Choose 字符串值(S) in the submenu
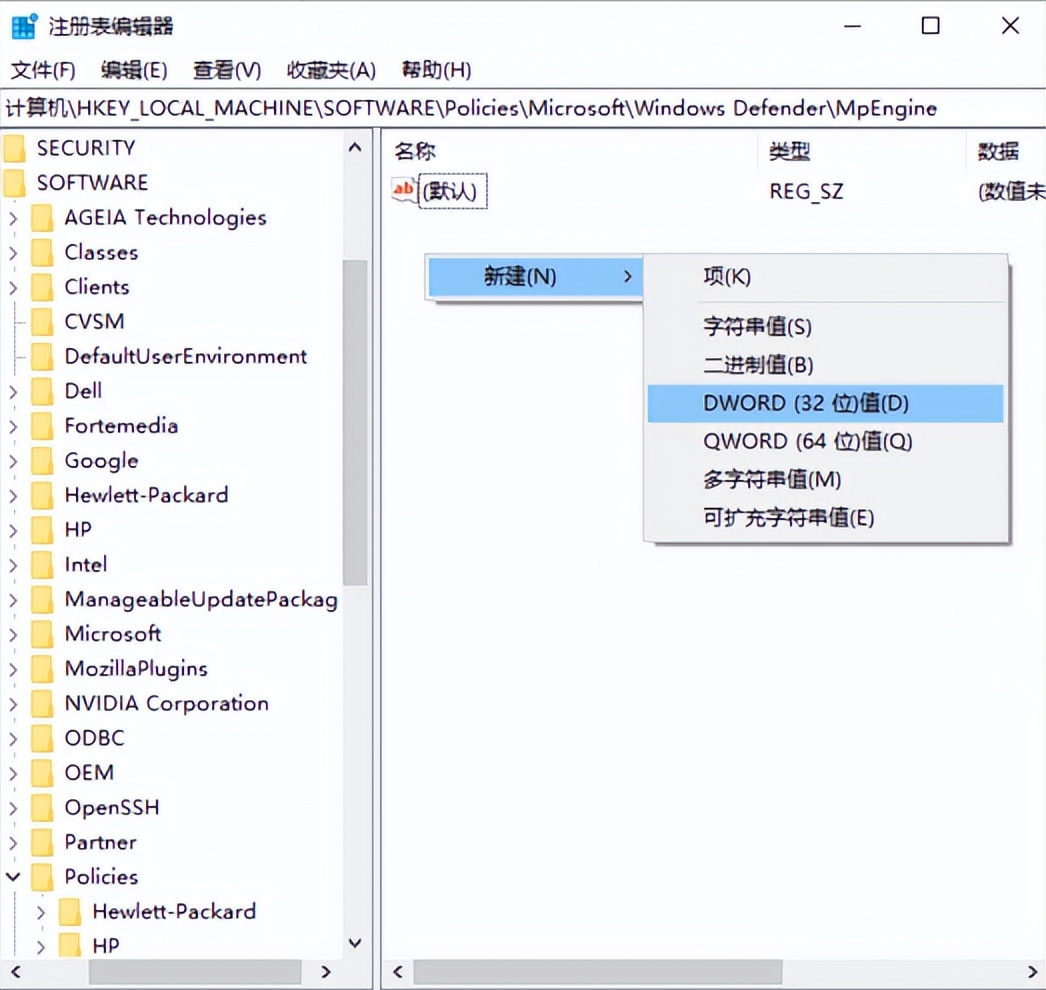The height and width of the screenshot is (990, 1046). (825, 326)
